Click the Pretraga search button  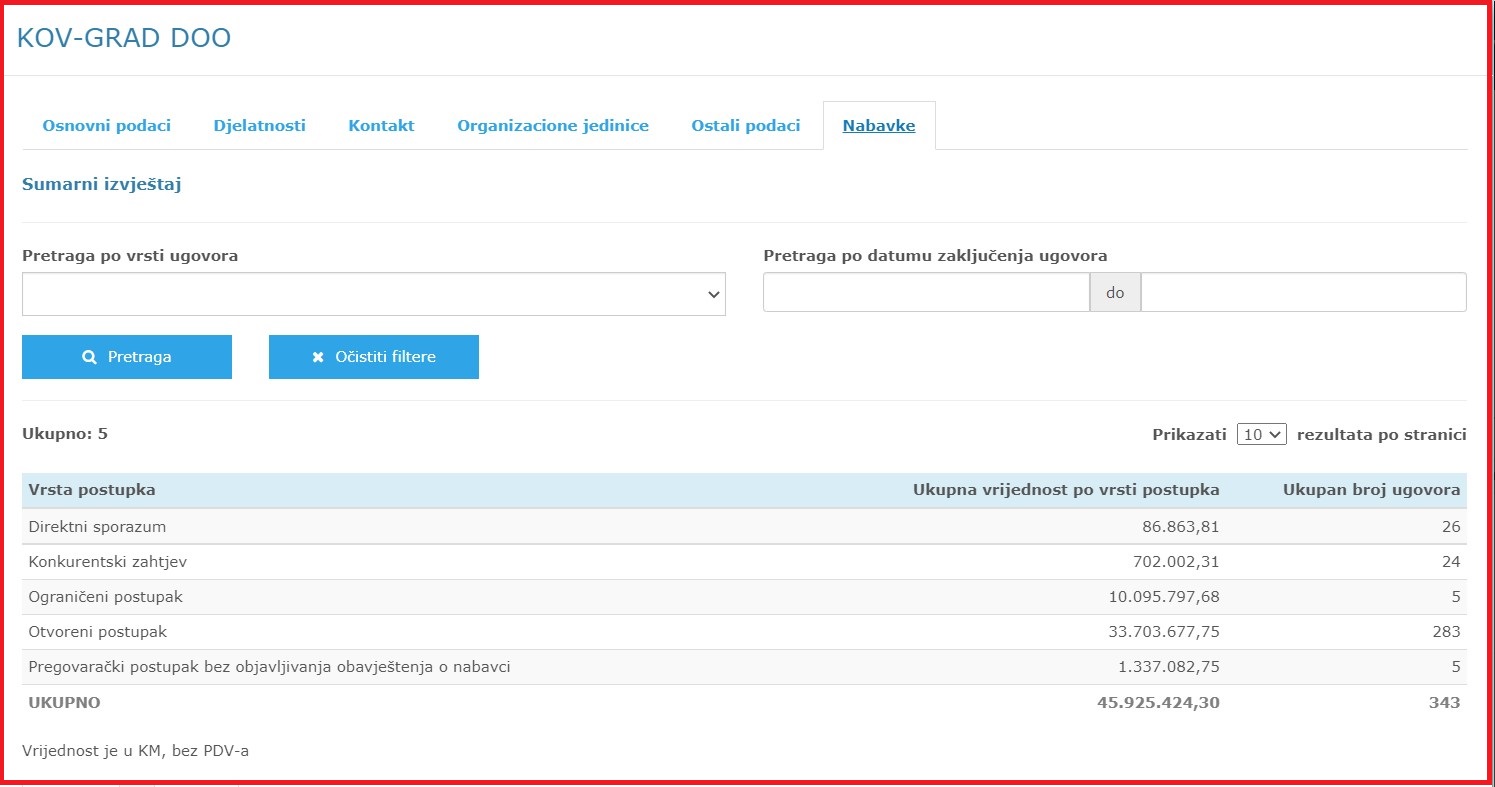127,357
